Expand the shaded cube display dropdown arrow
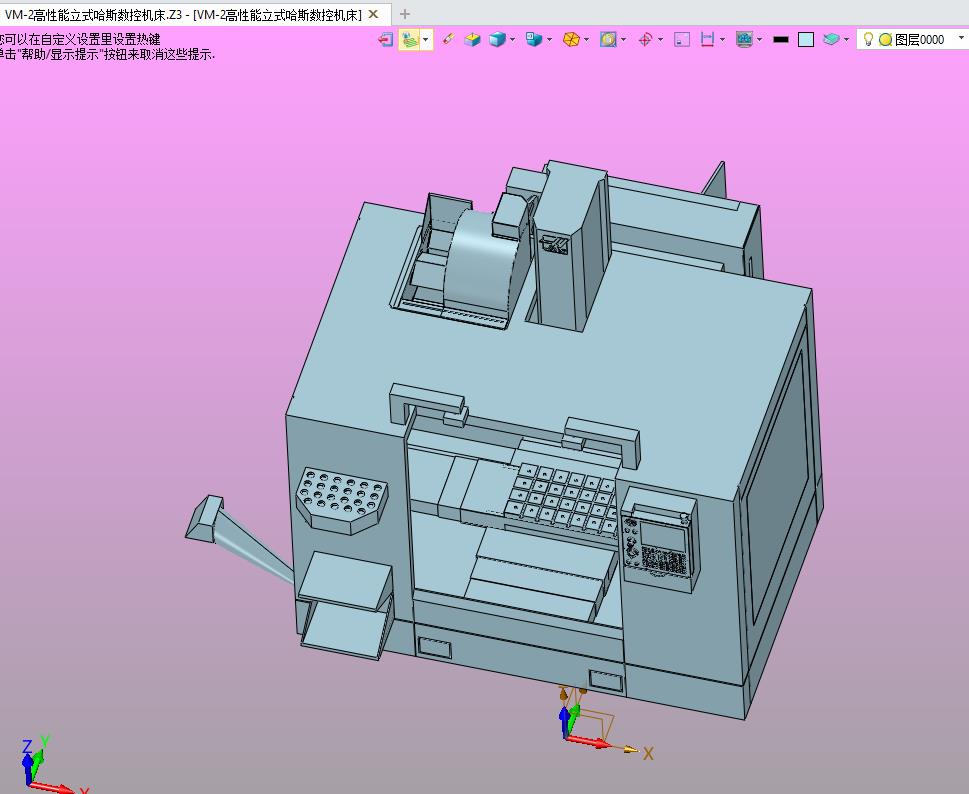Viewport: 969px width, 794px height. 512,40
